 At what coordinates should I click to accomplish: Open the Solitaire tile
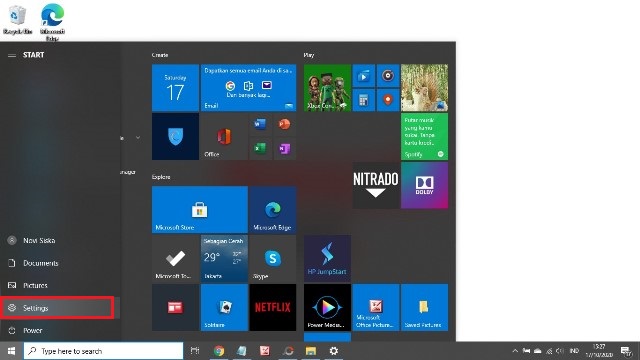pyautogui.click(x=224, y=307)
